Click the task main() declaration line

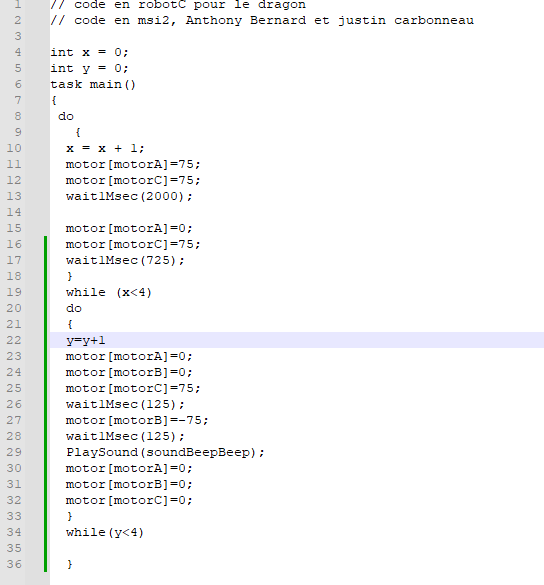[x=93, y=84]
